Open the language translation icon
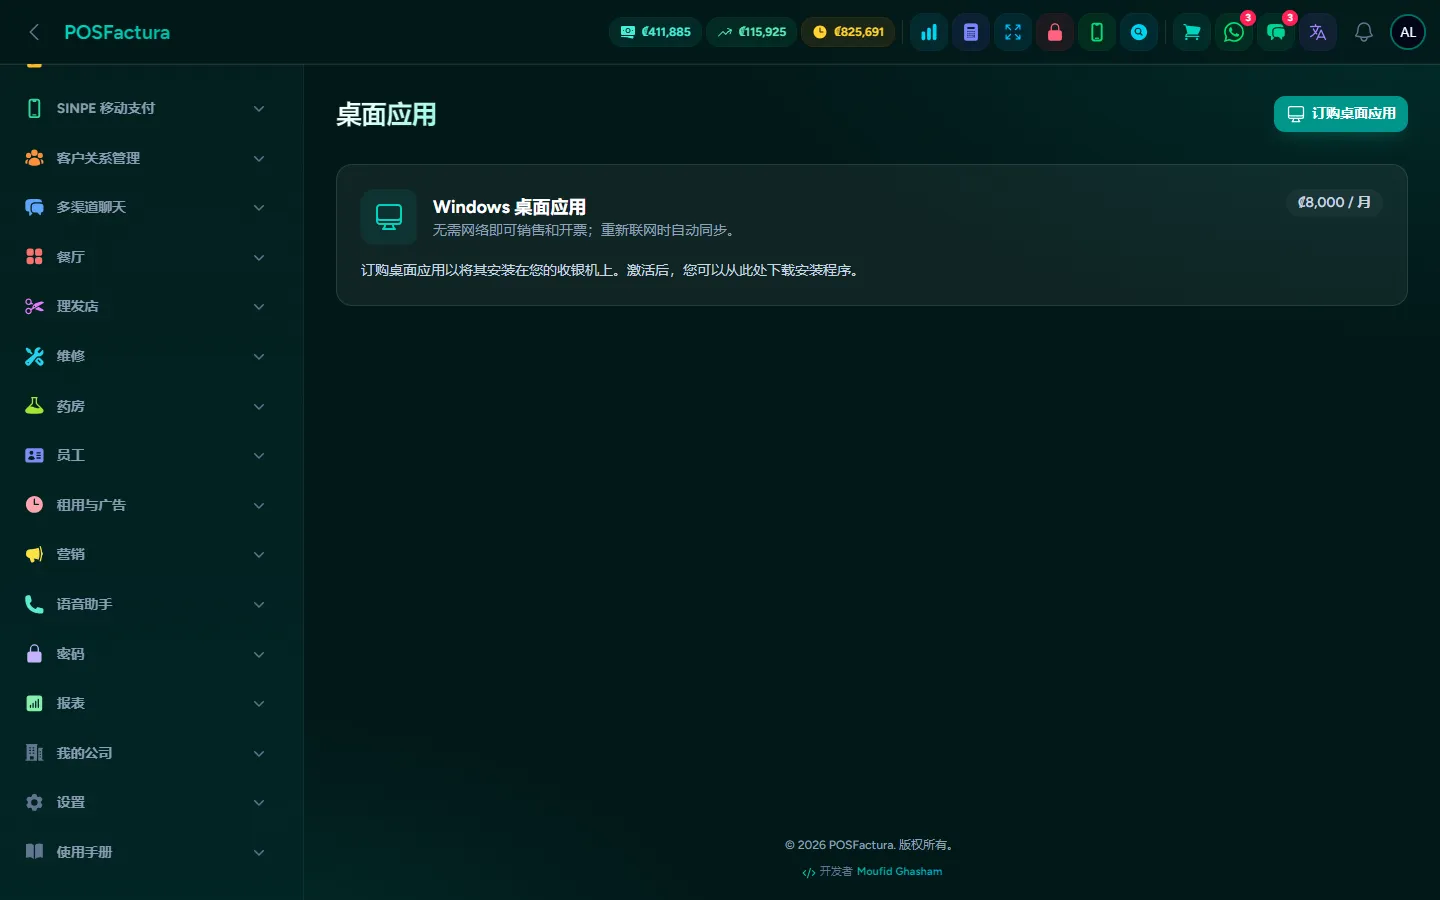 pos(1318,32)
